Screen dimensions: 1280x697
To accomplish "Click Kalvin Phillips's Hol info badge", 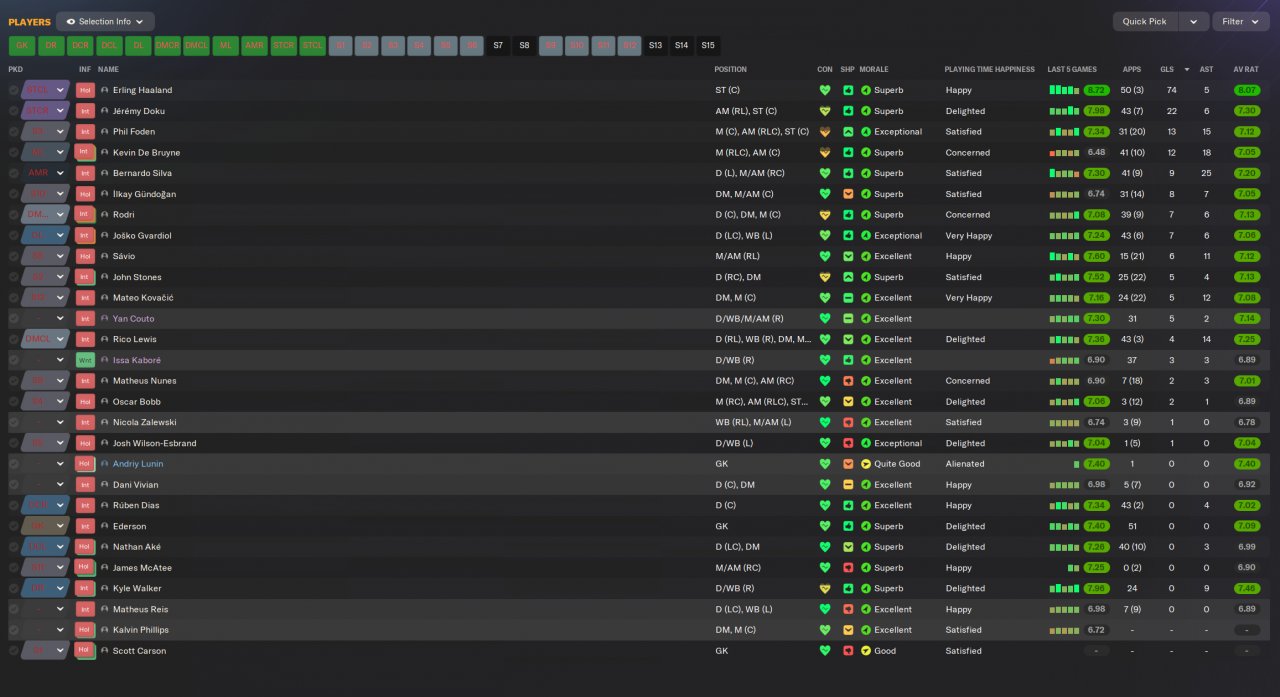I will tap(85, 630).
